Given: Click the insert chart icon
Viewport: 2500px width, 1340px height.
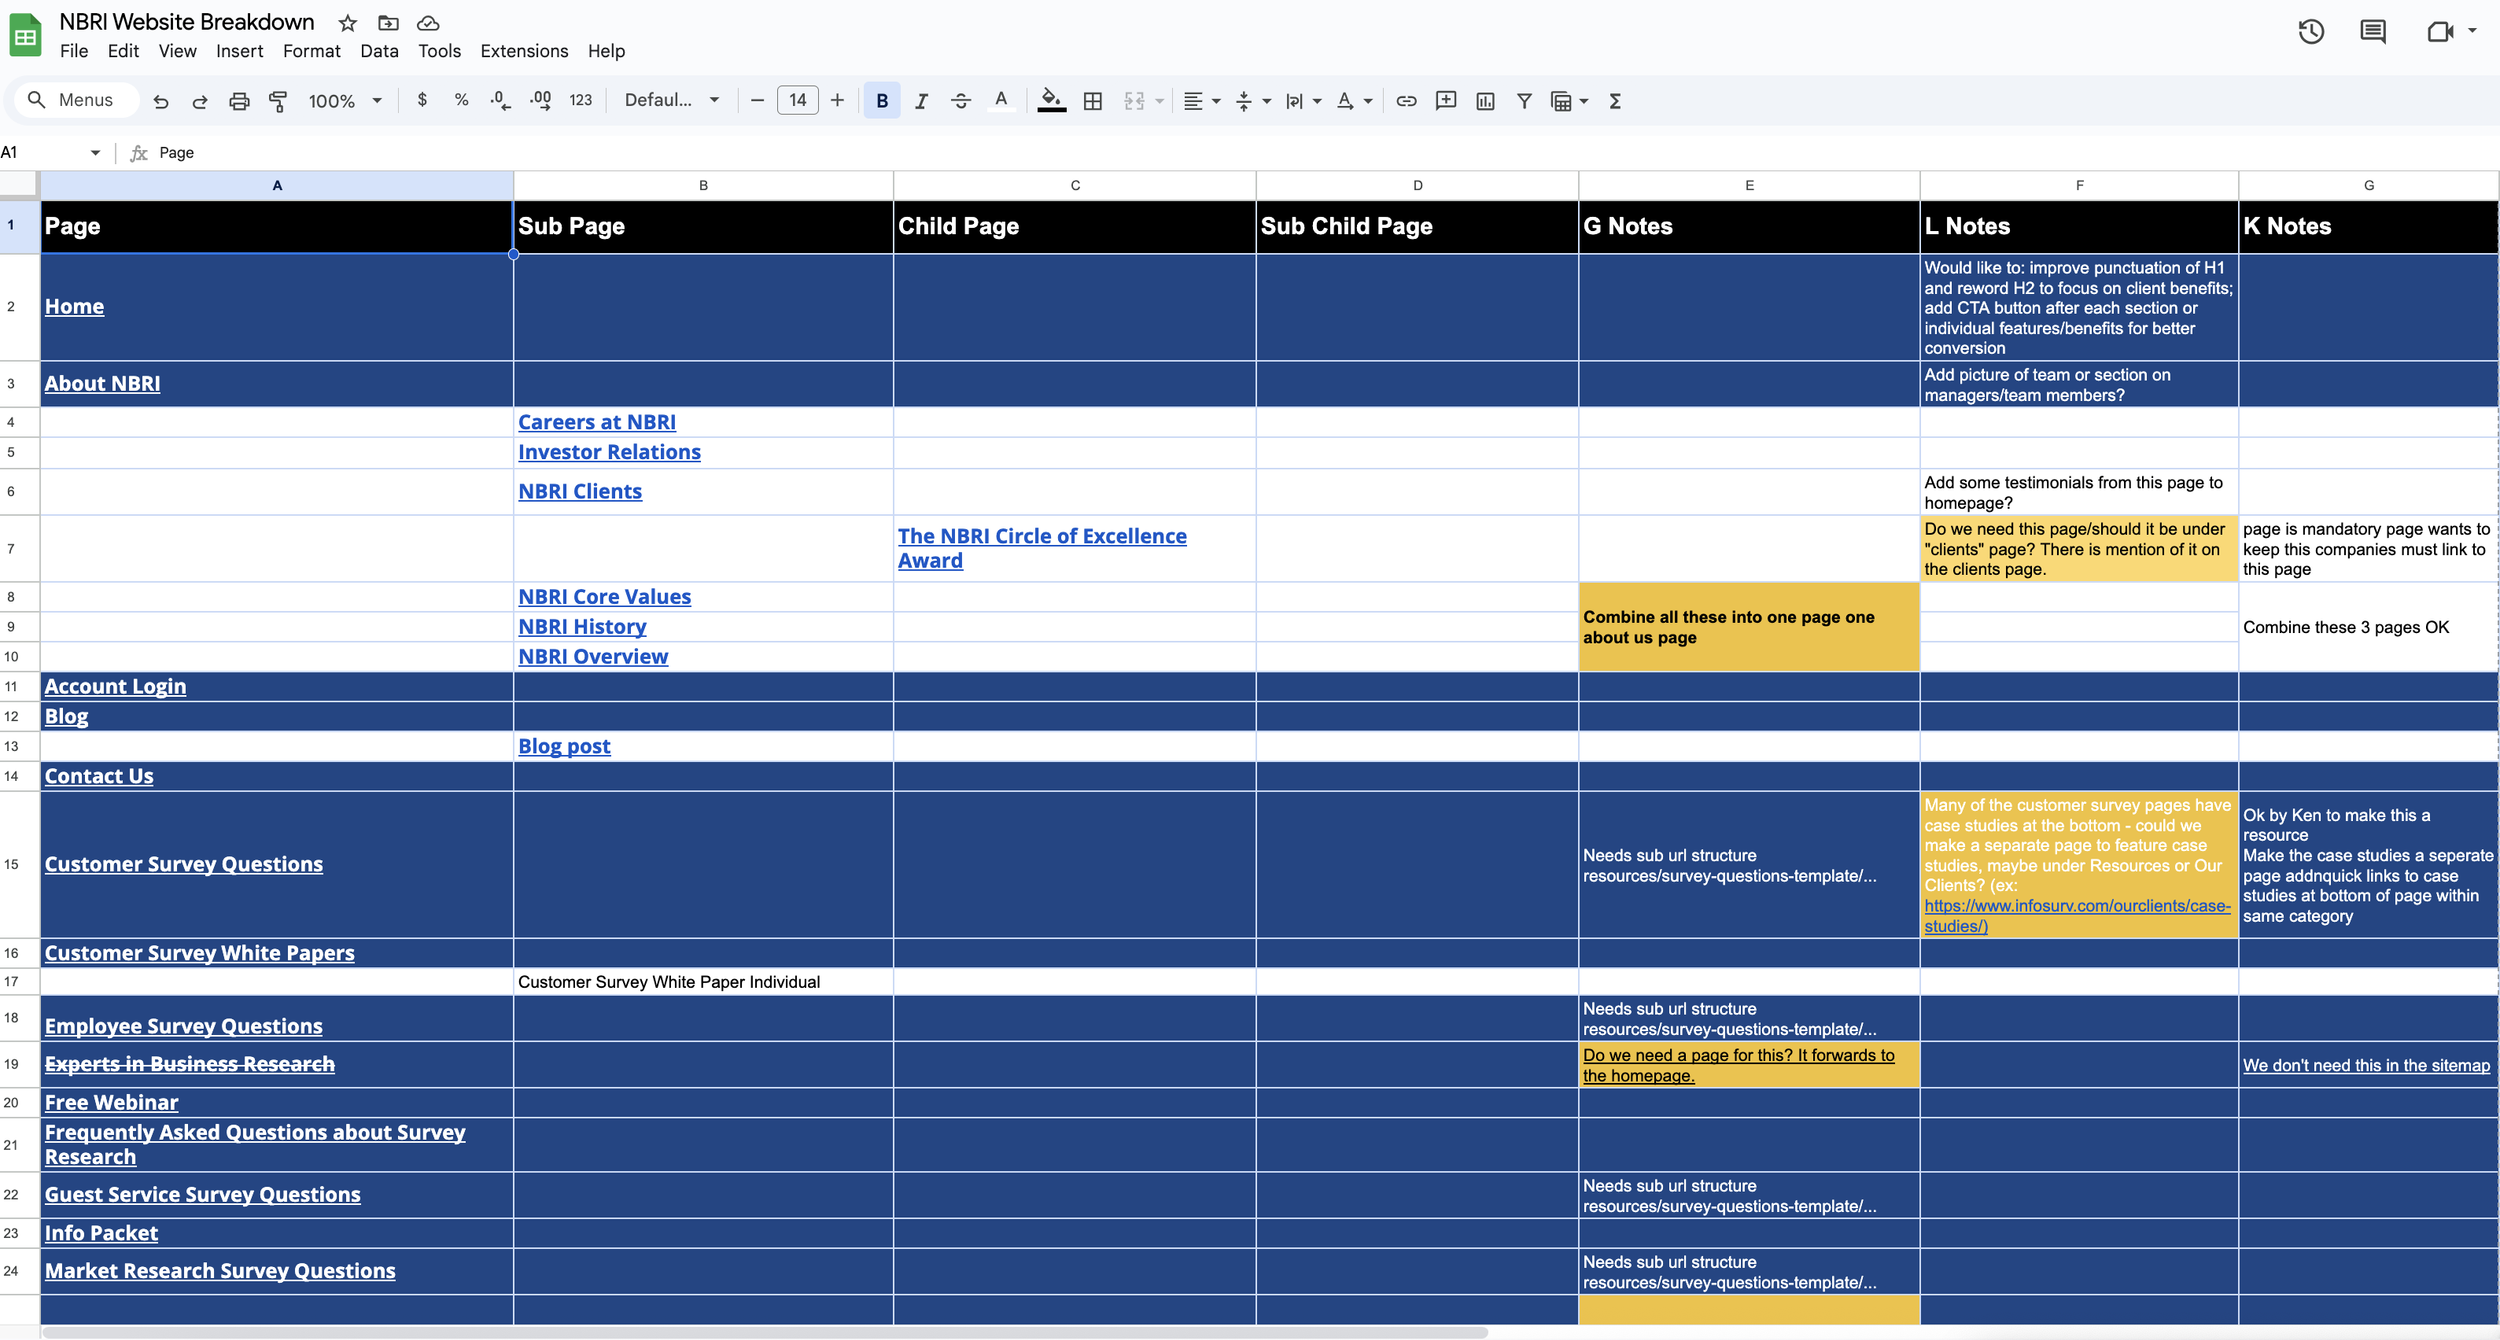Looking at the screenshot, I should tap(1485, 101).
